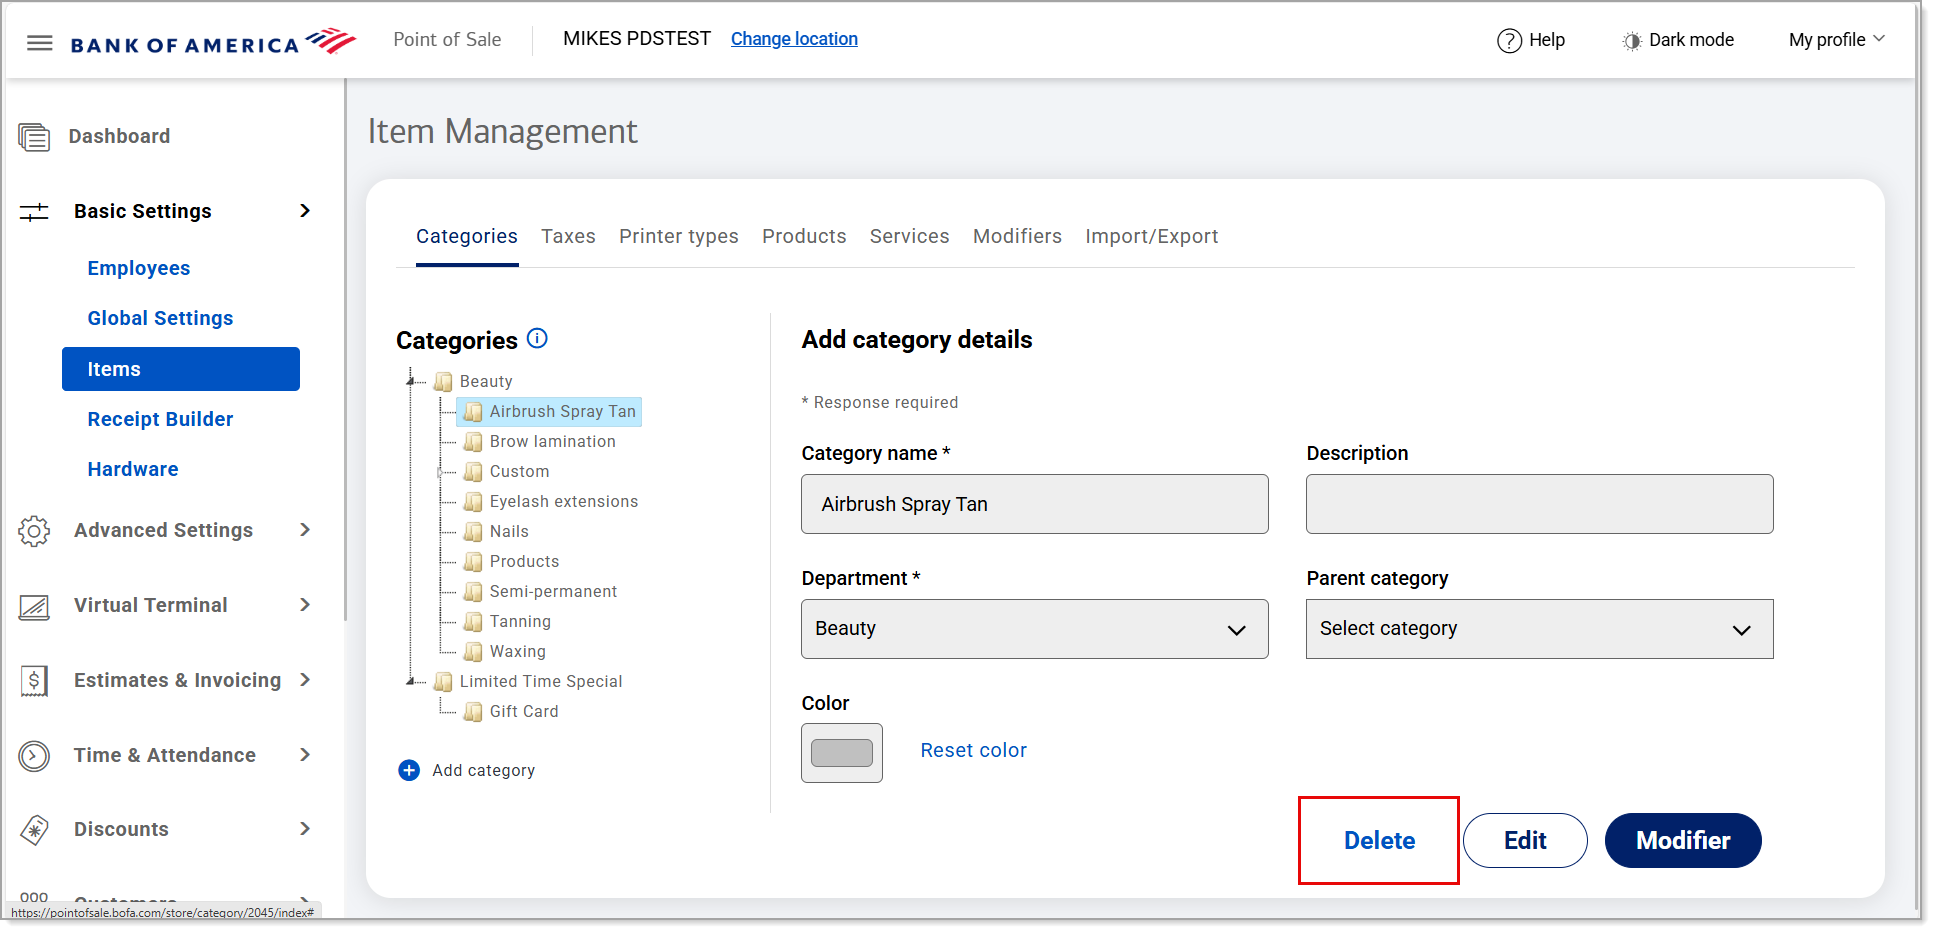Click the Limited Time Special folder icon
The height and width of the screenshot is (932, 1934).
coord(443,682)
